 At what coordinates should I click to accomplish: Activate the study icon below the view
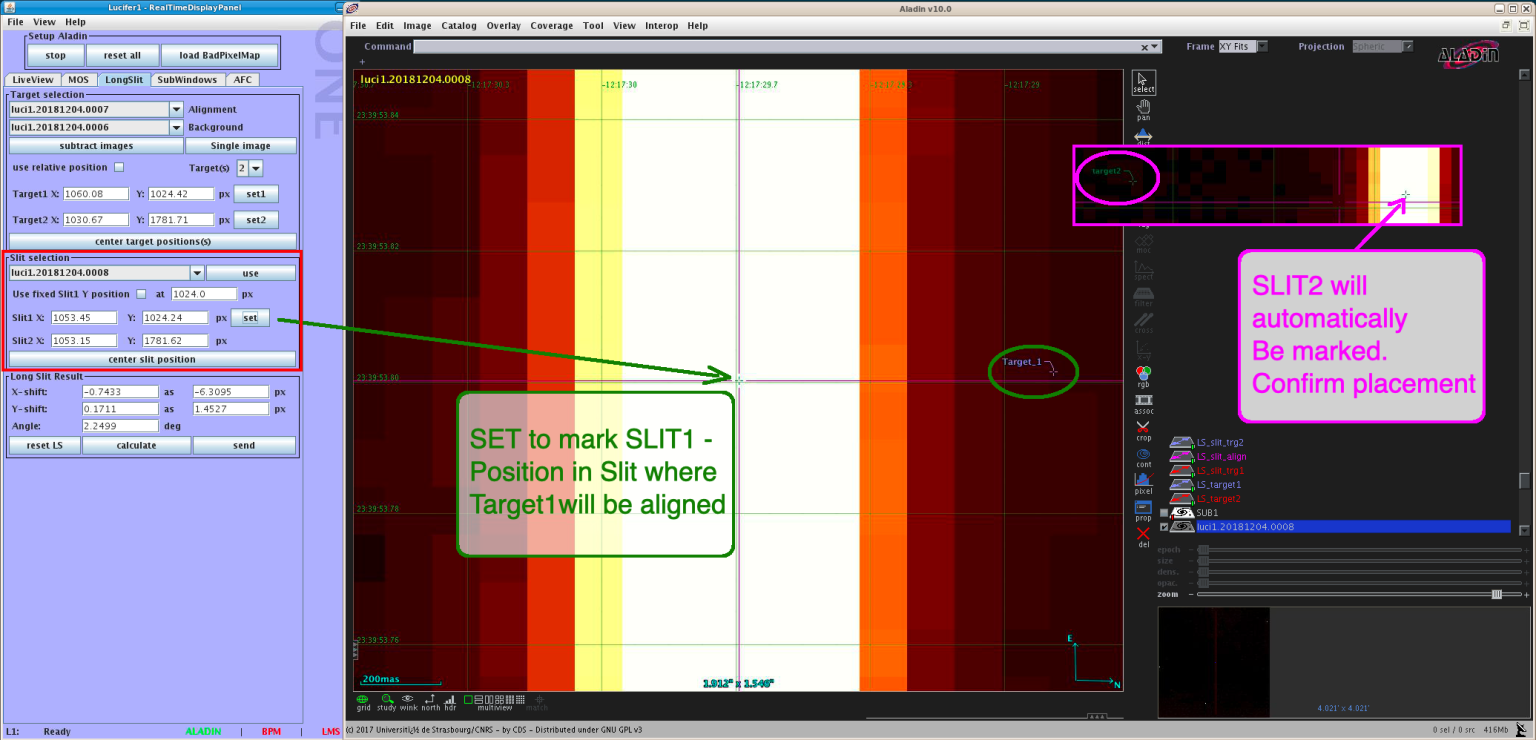[386, 701]
